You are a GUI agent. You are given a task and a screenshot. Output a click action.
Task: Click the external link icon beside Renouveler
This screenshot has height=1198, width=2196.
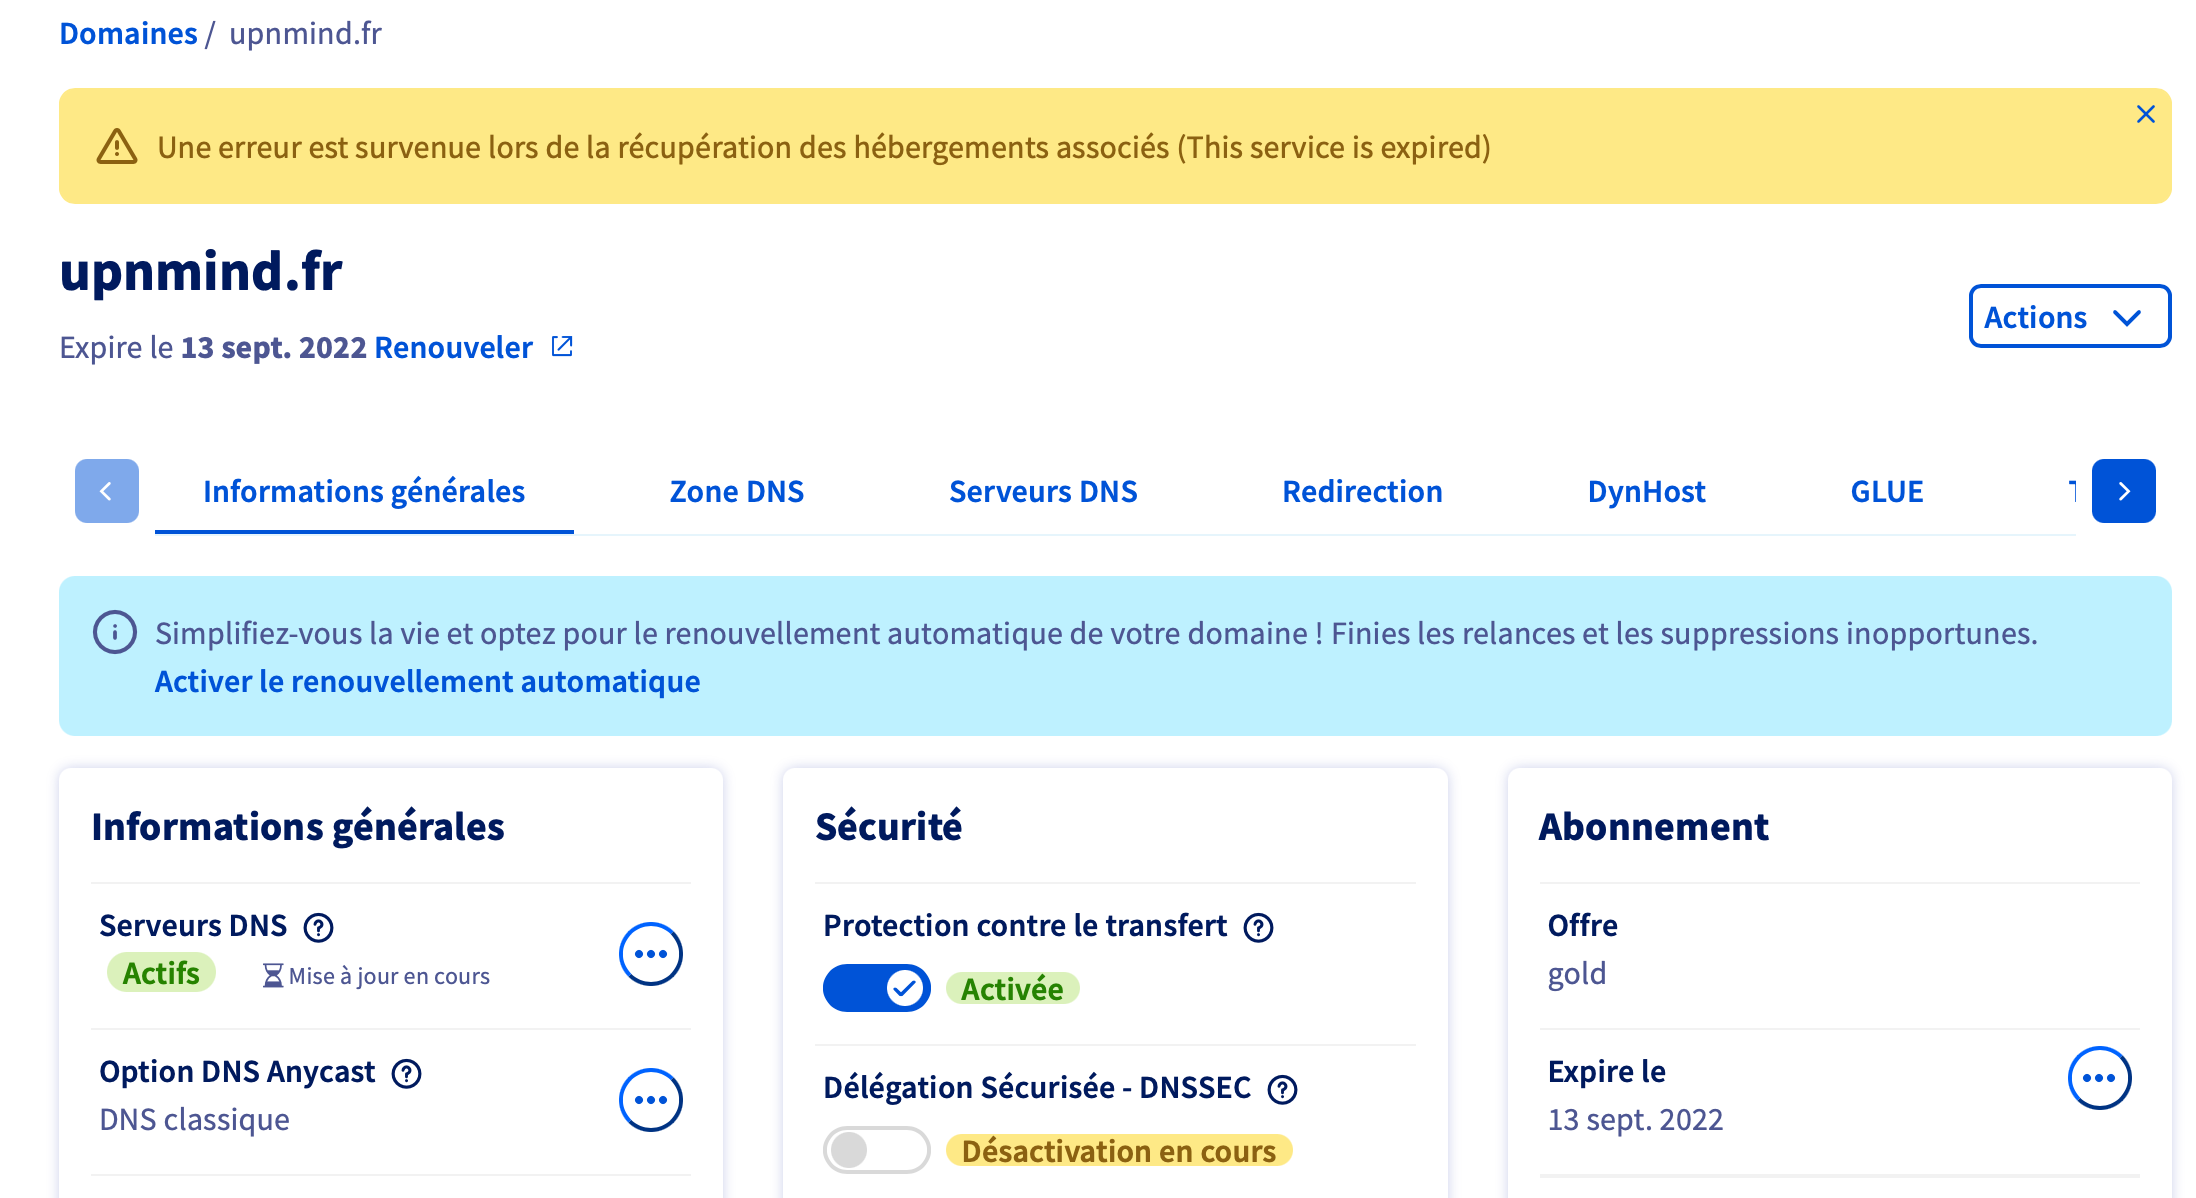pyautogui.click(x=562, y=346)
